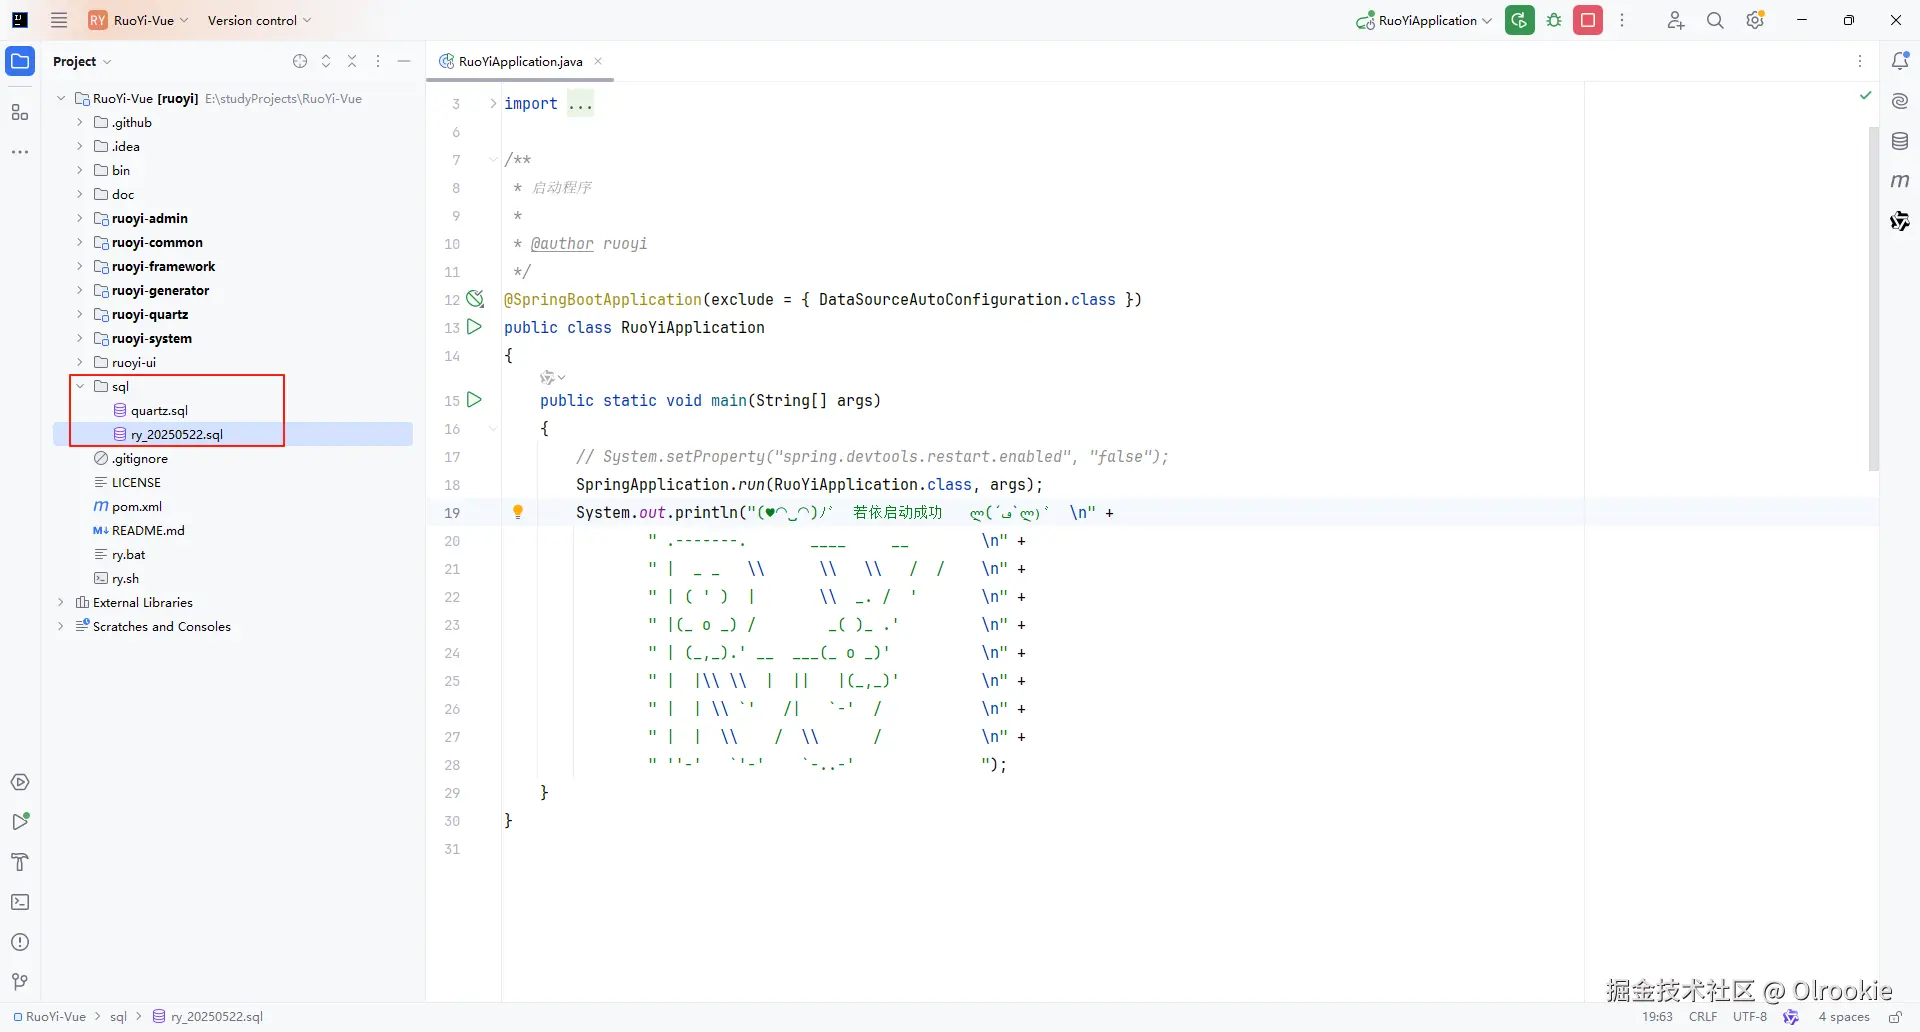Show more tool windows ellipsis
This screenshot has height=1032, width=1920.
20,152
